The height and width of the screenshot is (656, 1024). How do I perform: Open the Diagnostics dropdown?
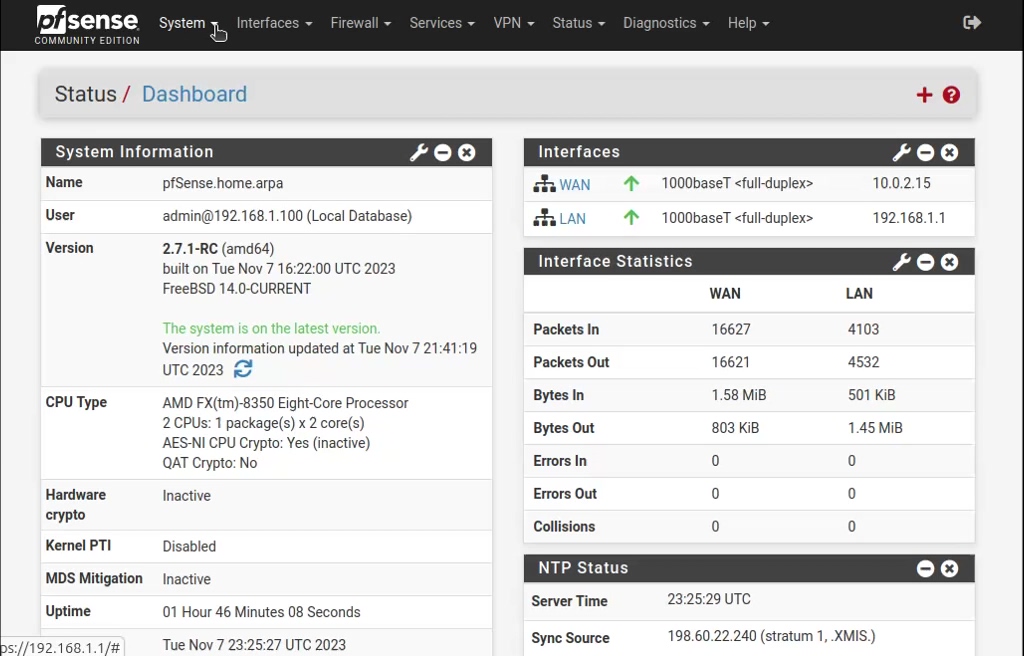(x=659, y=22)
